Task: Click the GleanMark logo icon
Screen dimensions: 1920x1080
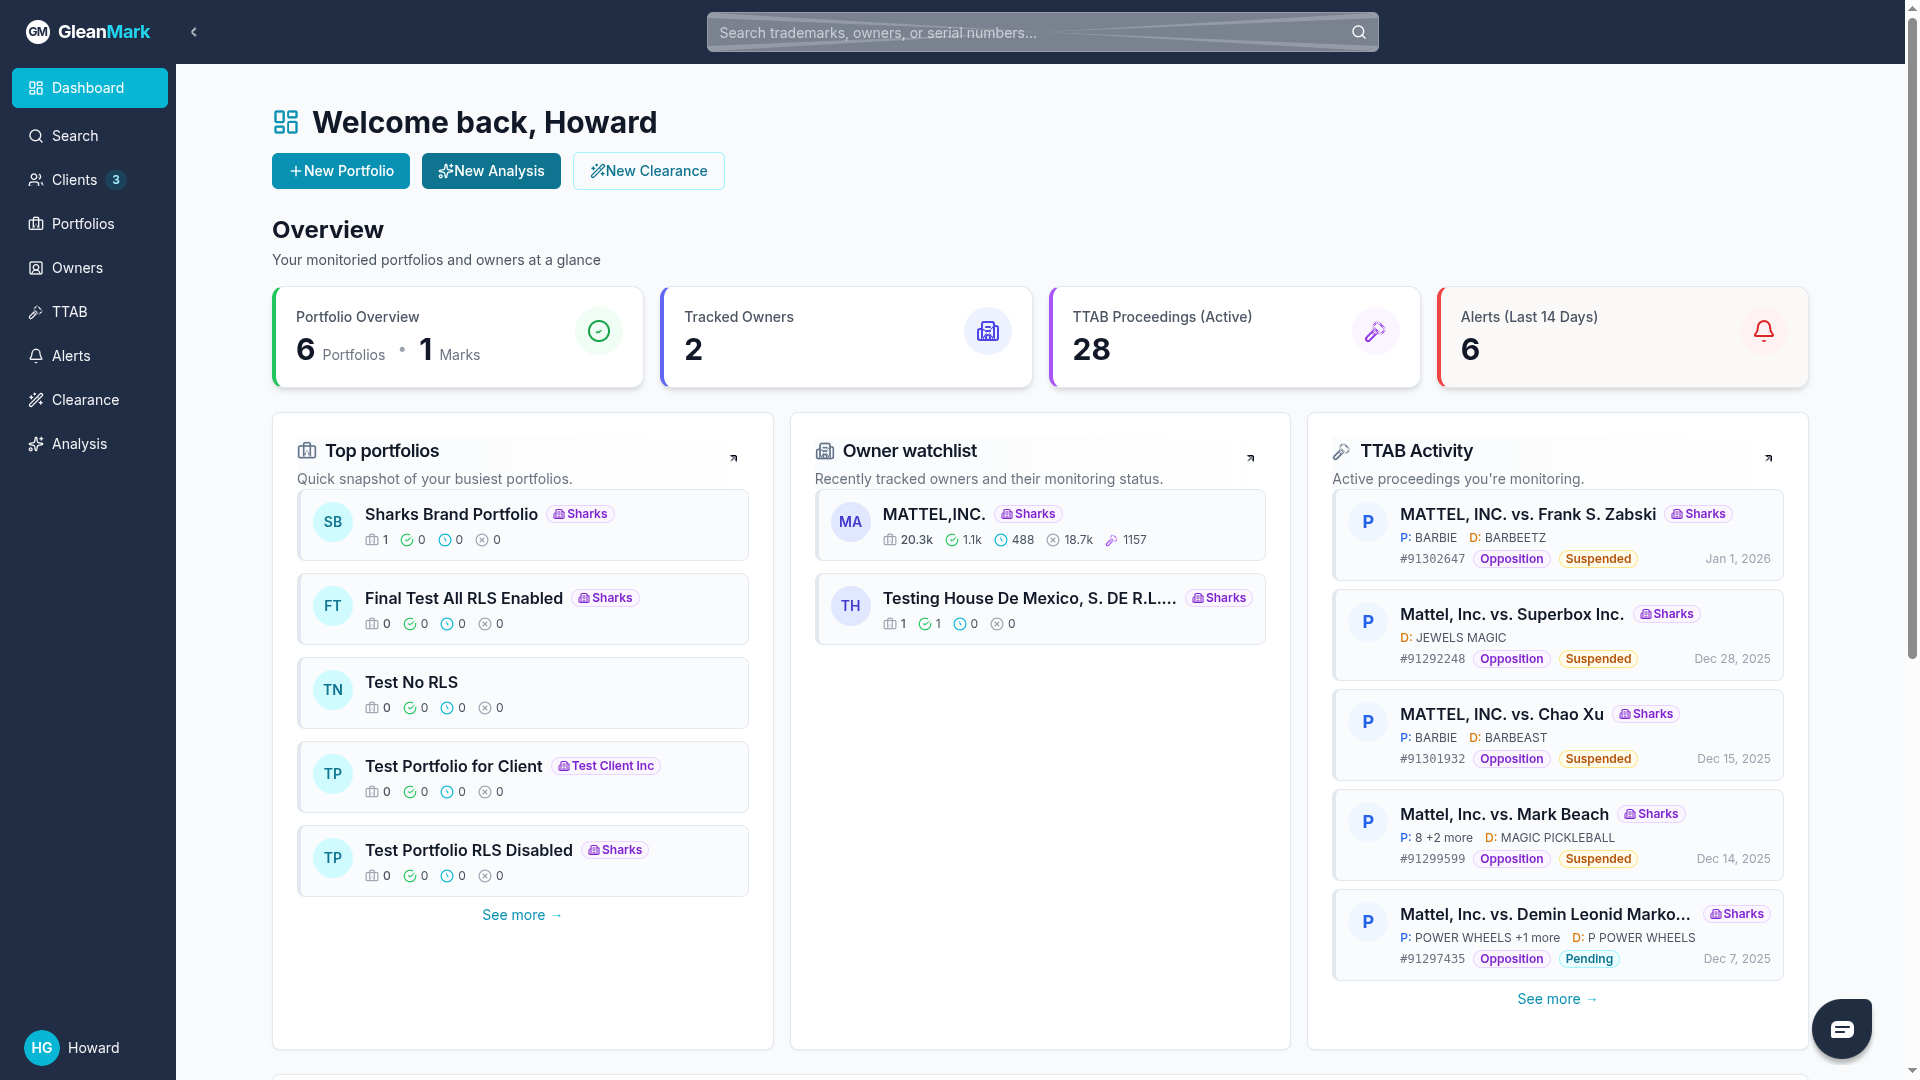Action: coord(37,31)
